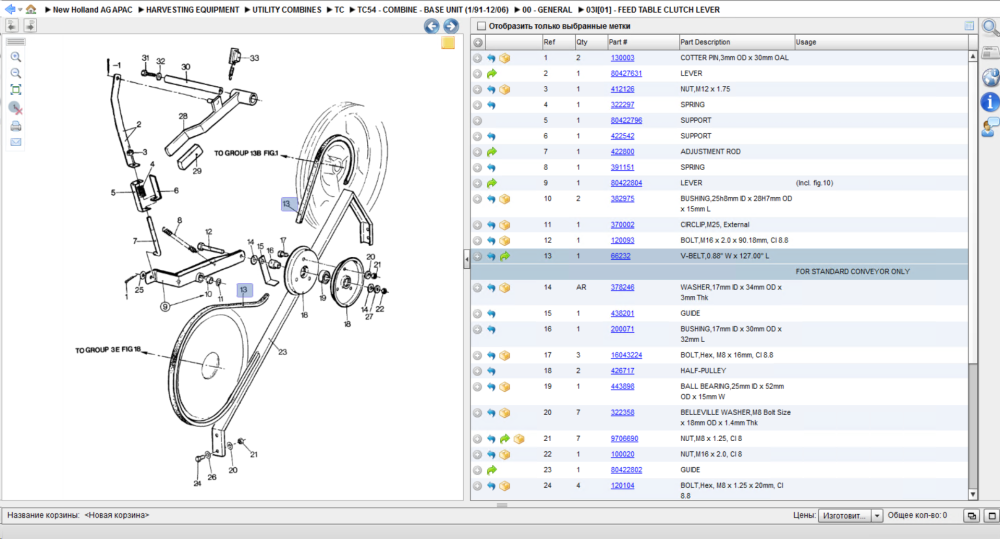
Task: Click parts list scroll down arrow
Action: coord(973,494)
